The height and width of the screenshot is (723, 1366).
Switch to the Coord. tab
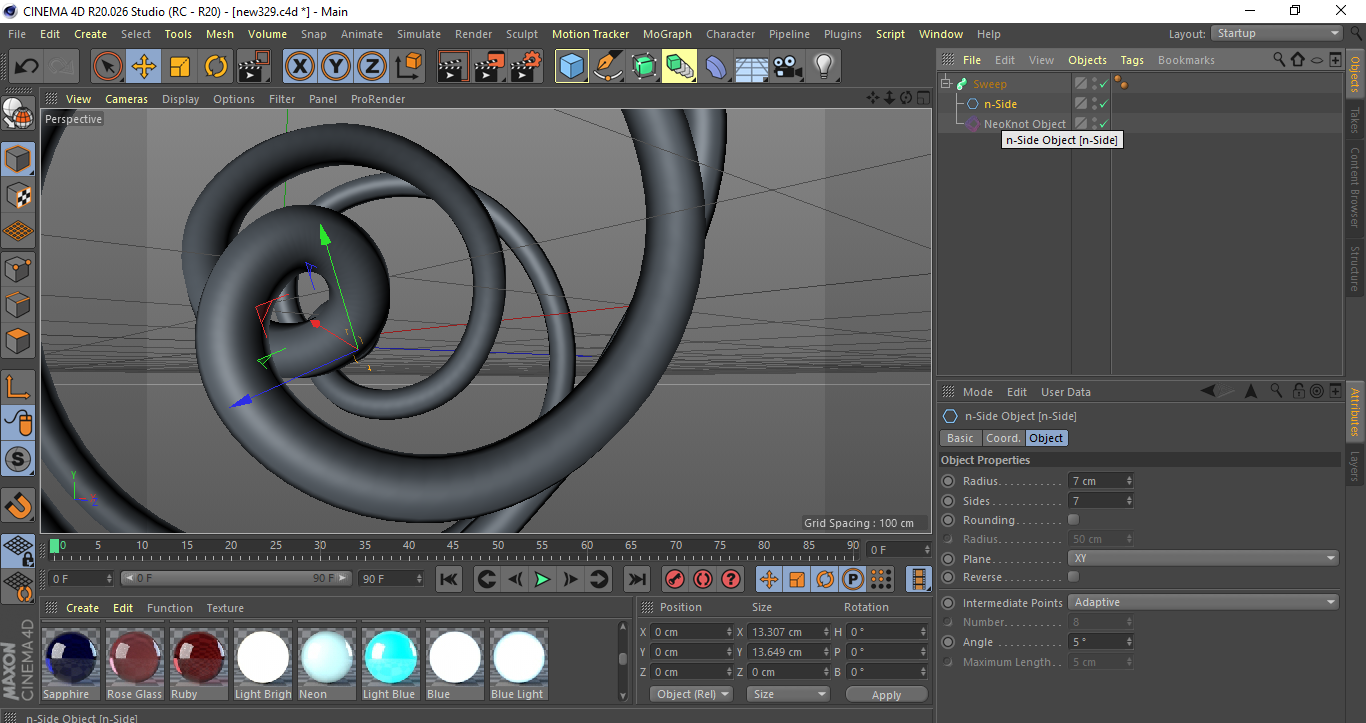(1003, 438)
